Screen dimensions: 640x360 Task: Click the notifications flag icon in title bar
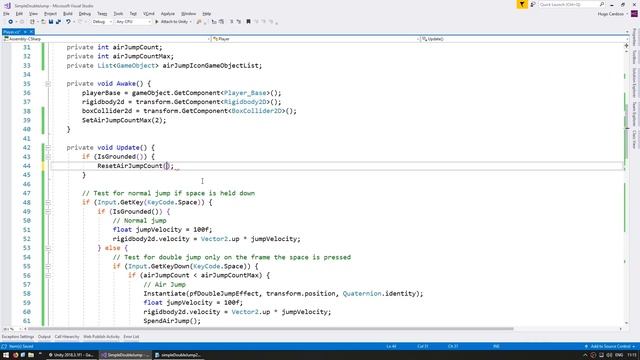point(522,4)
